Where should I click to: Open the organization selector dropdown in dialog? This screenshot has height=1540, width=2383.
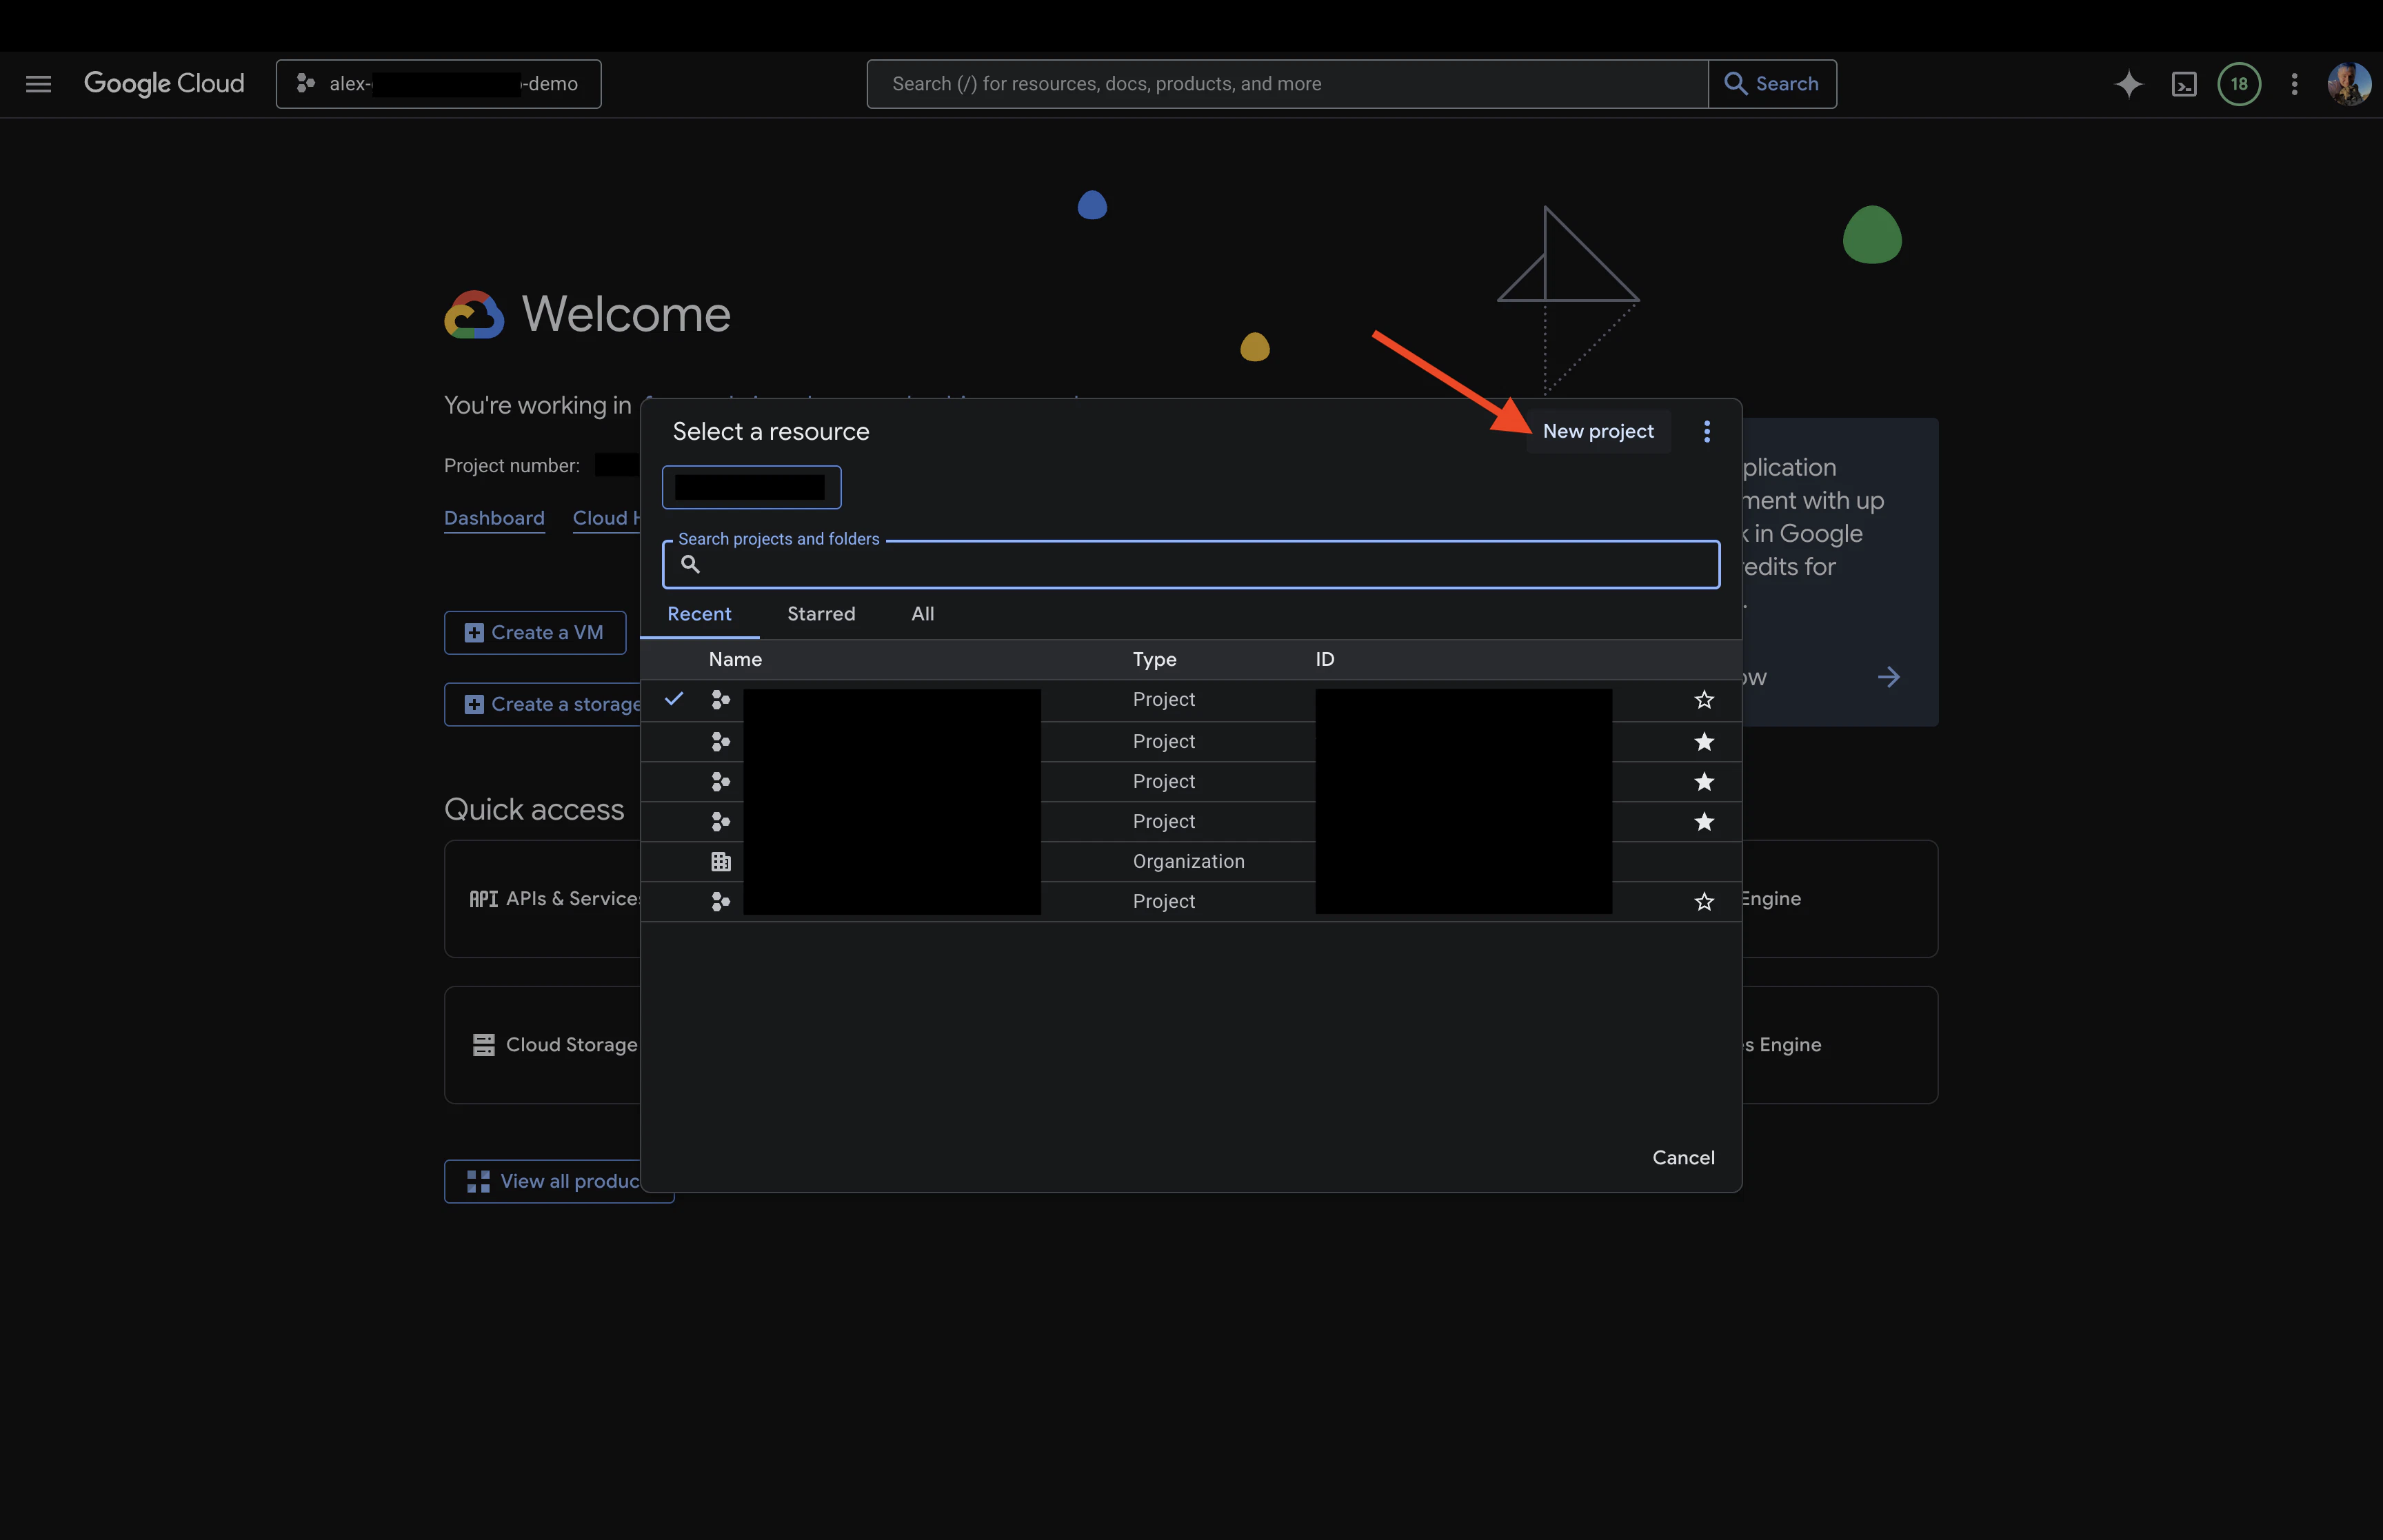click(x=751, y=487)
